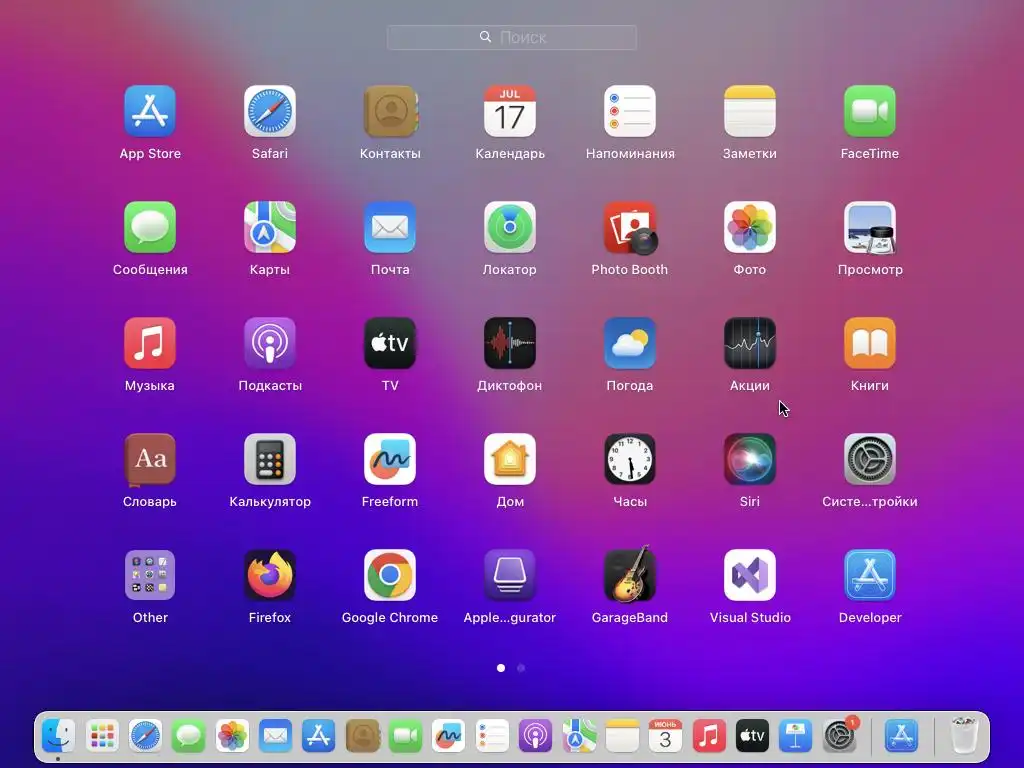Open the Книги app
Viewport: 1024px width, 768px height.
coord(869,343)
